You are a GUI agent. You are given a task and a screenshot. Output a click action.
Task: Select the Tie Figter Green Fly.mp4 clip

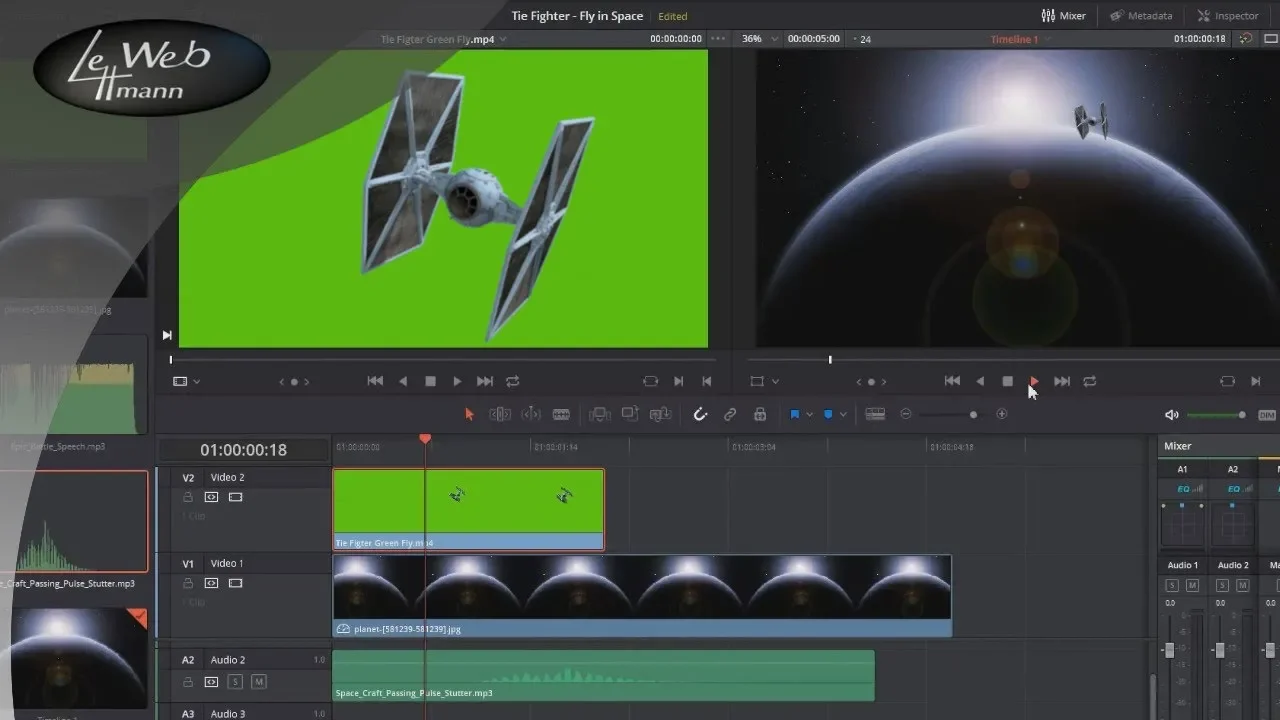468,509
